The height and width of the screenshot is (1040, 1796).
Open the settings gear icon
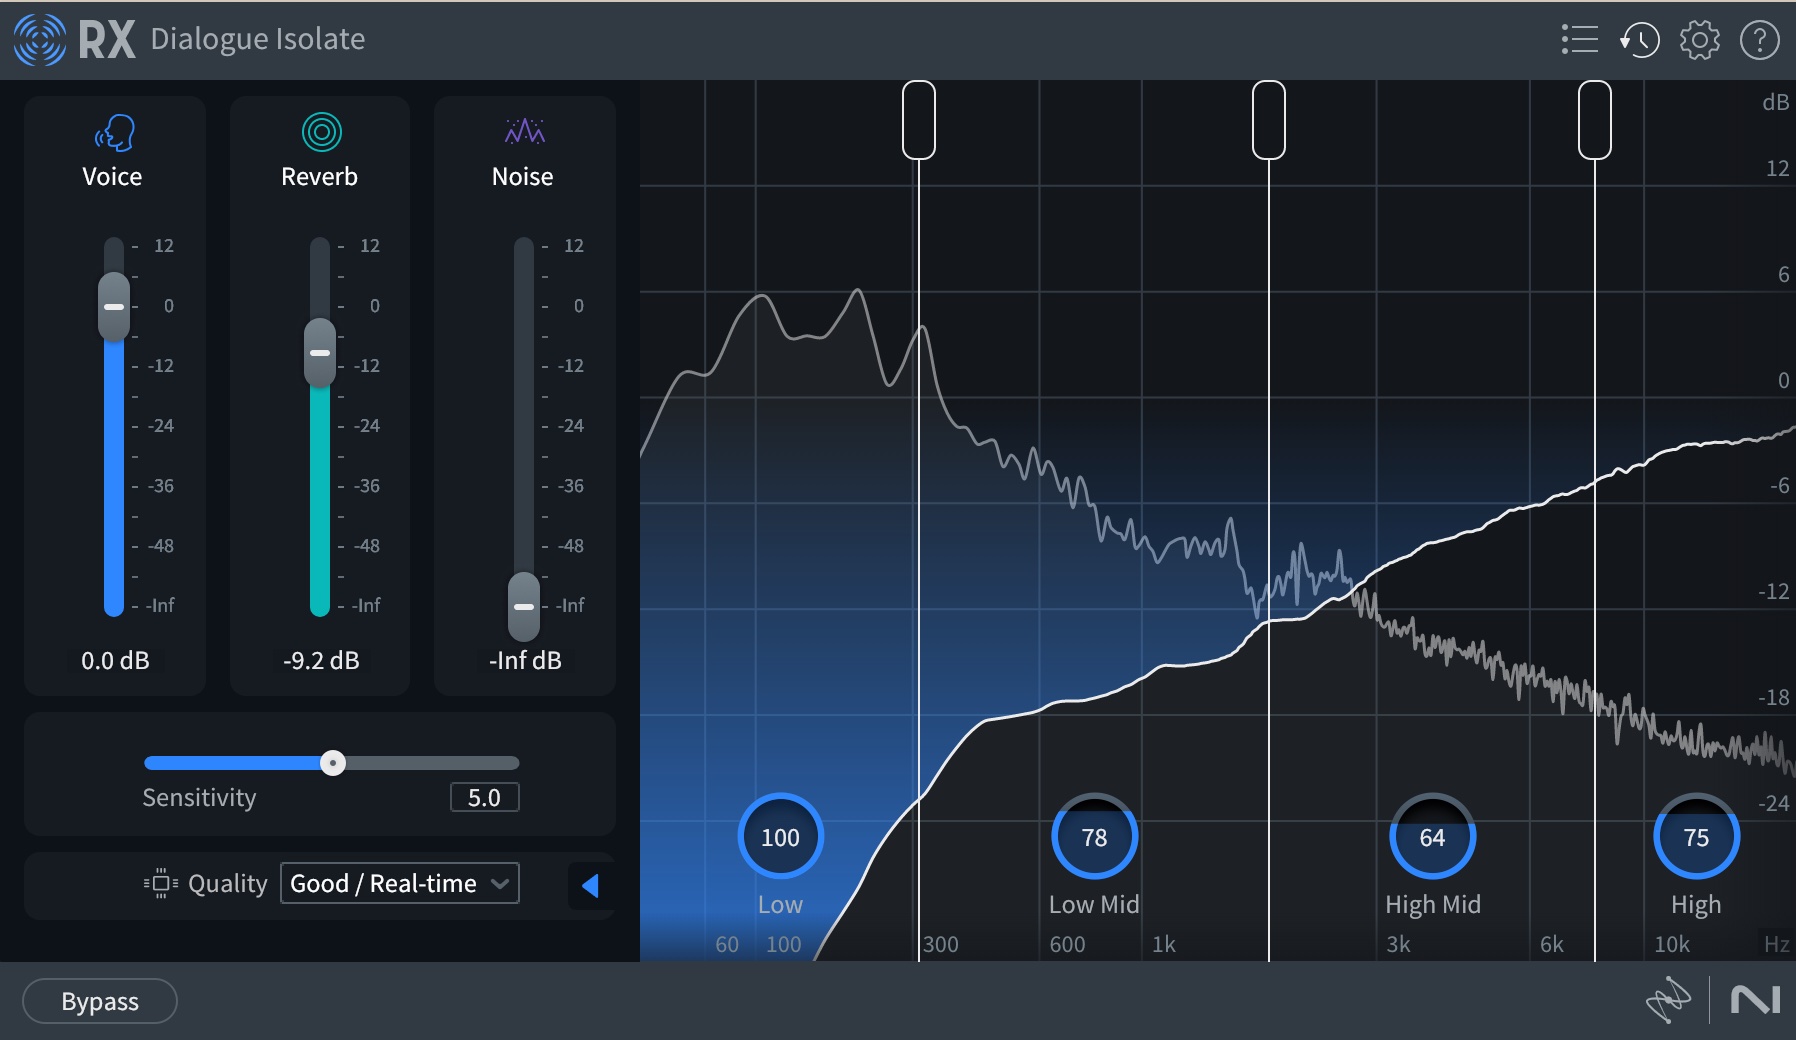(x=1700, y=39)
